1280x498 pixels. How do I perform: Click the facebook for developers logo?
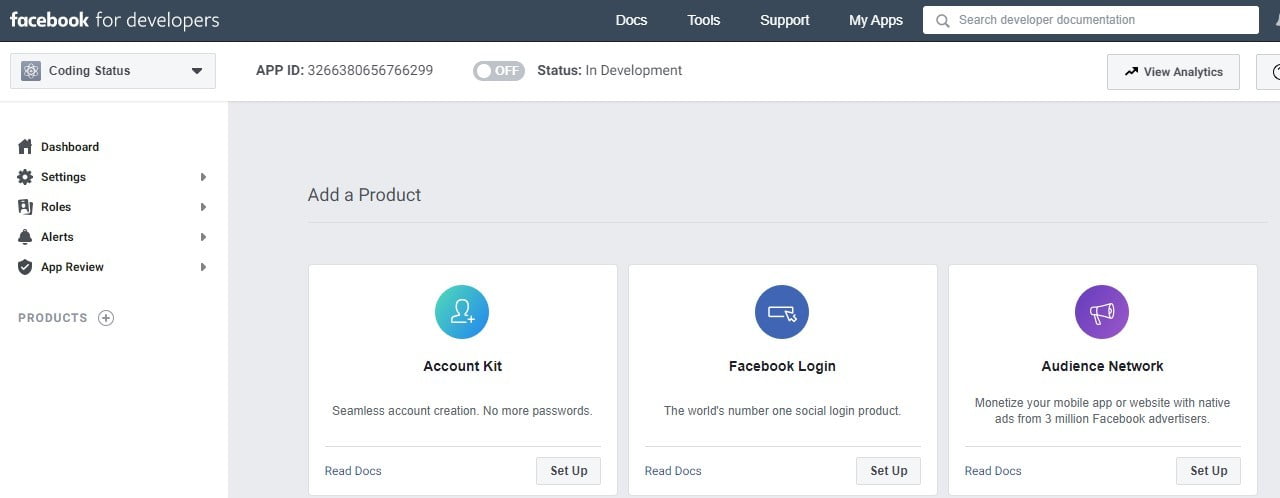coord(114,20)
